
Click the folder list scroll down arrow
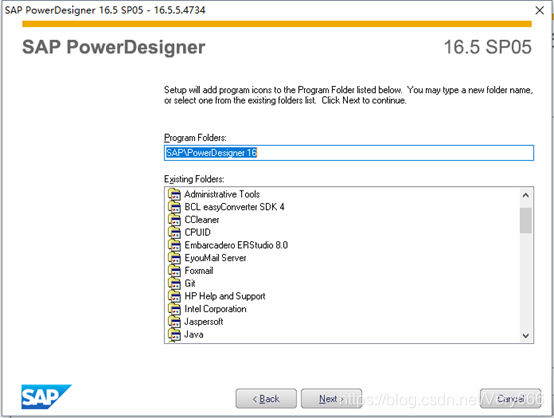coord(526,336)
